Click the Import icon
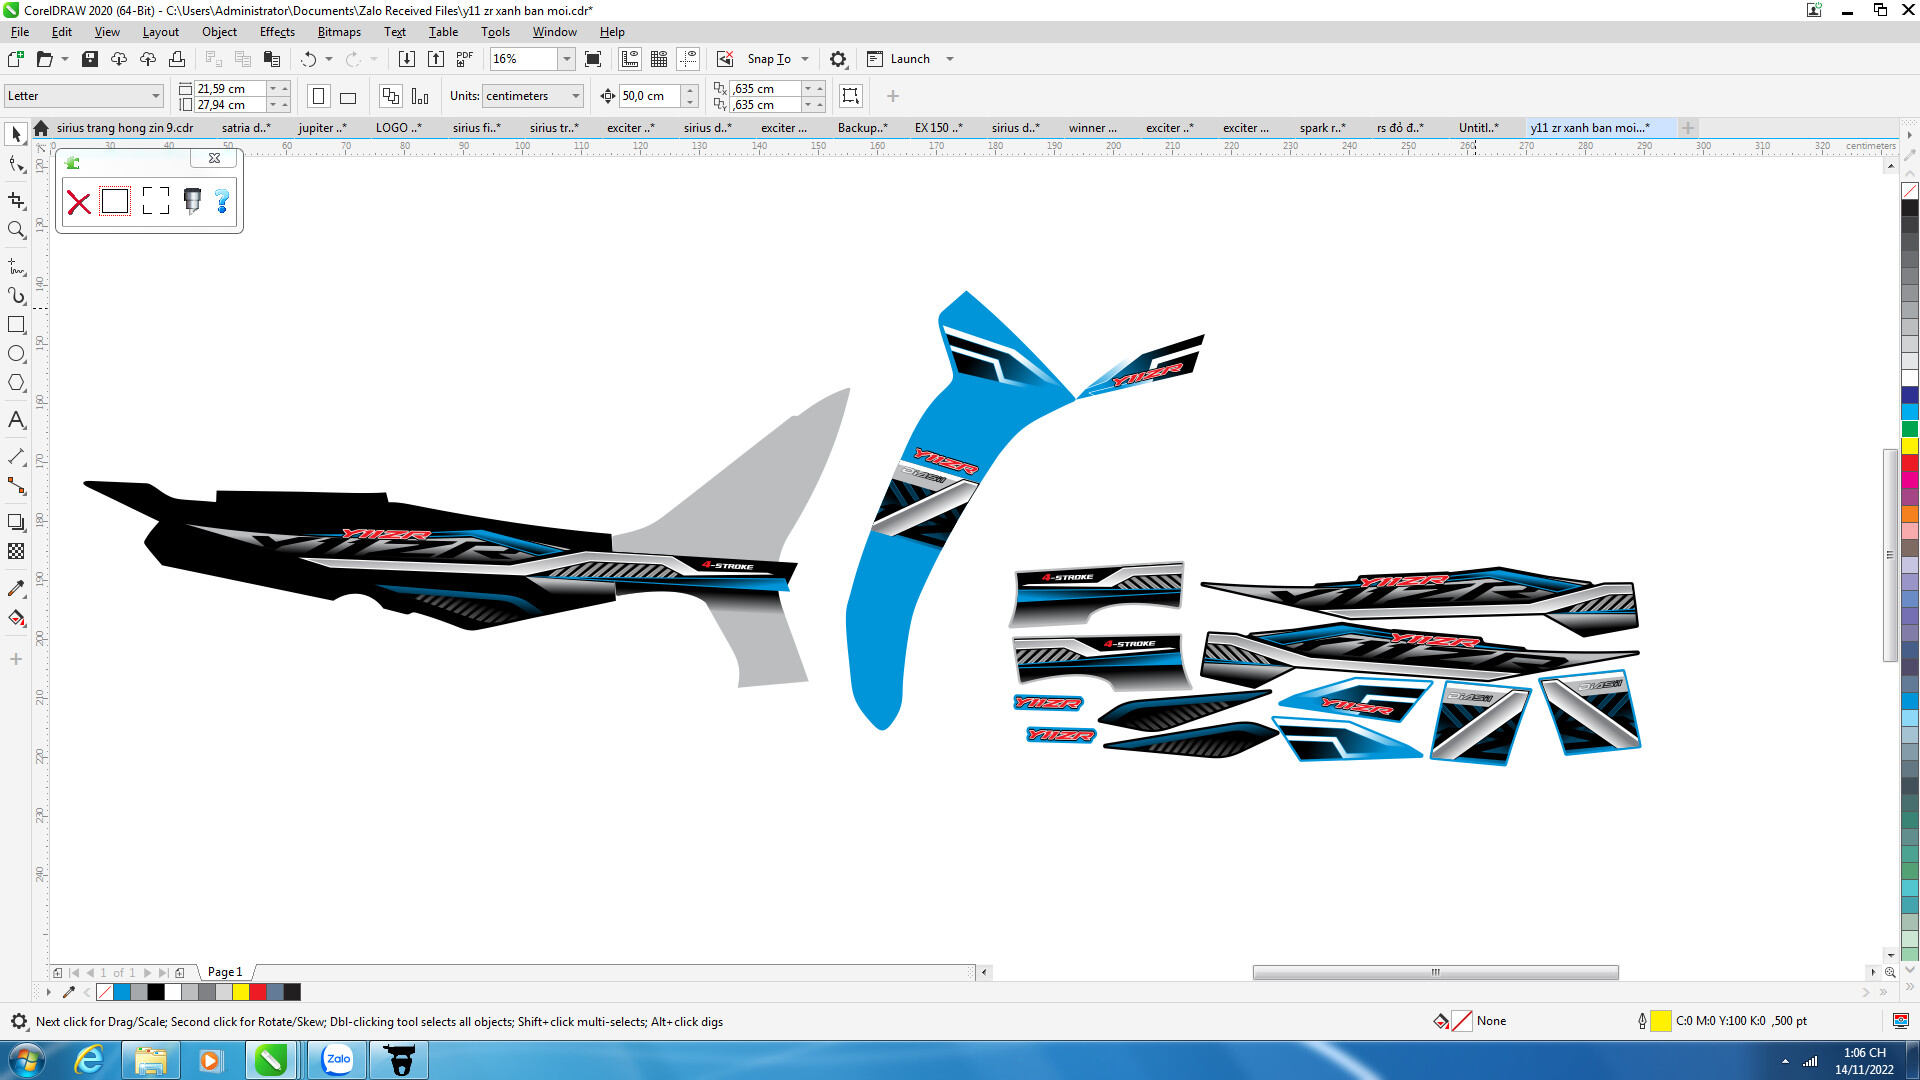 tap(406, 59)
